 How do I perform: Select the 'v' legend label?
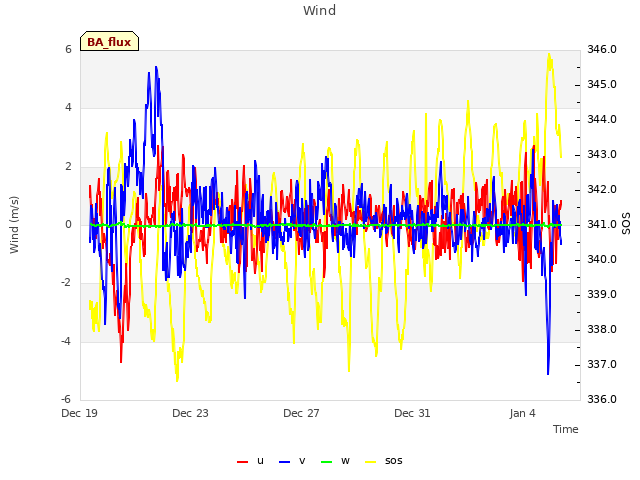click(x=302, y=461)
